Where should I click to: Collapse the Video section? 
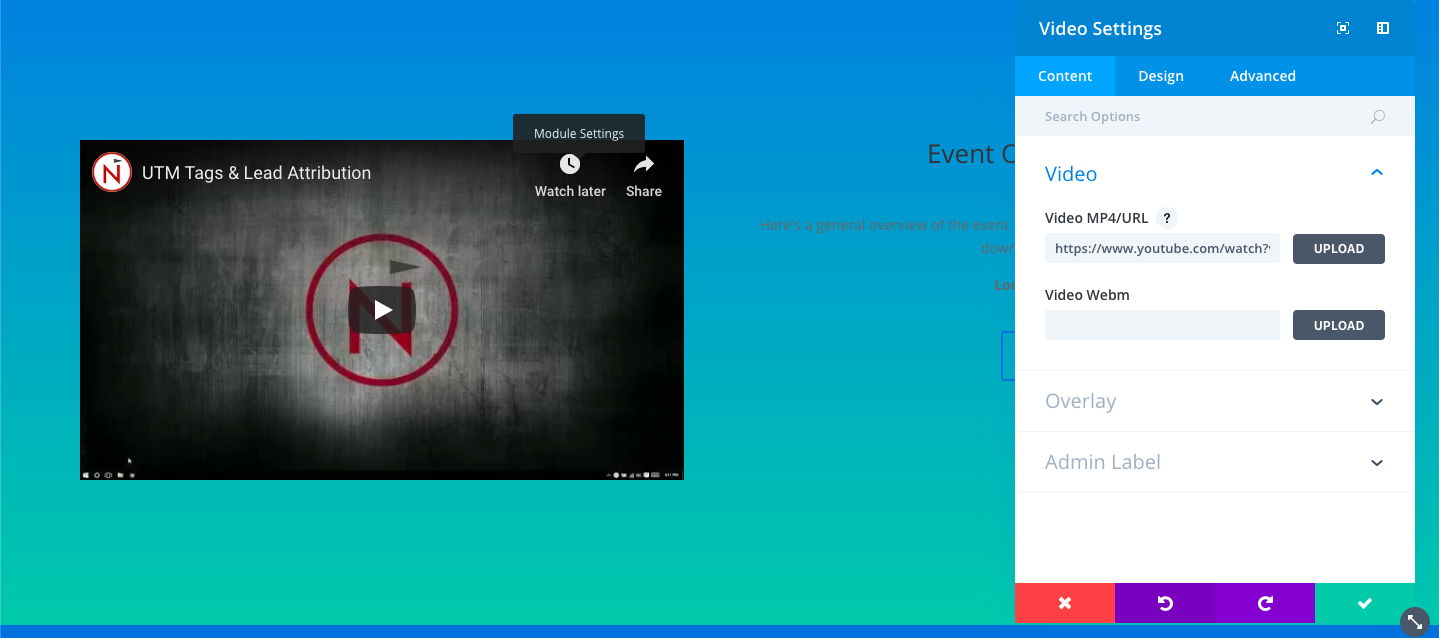[1377, 174]
